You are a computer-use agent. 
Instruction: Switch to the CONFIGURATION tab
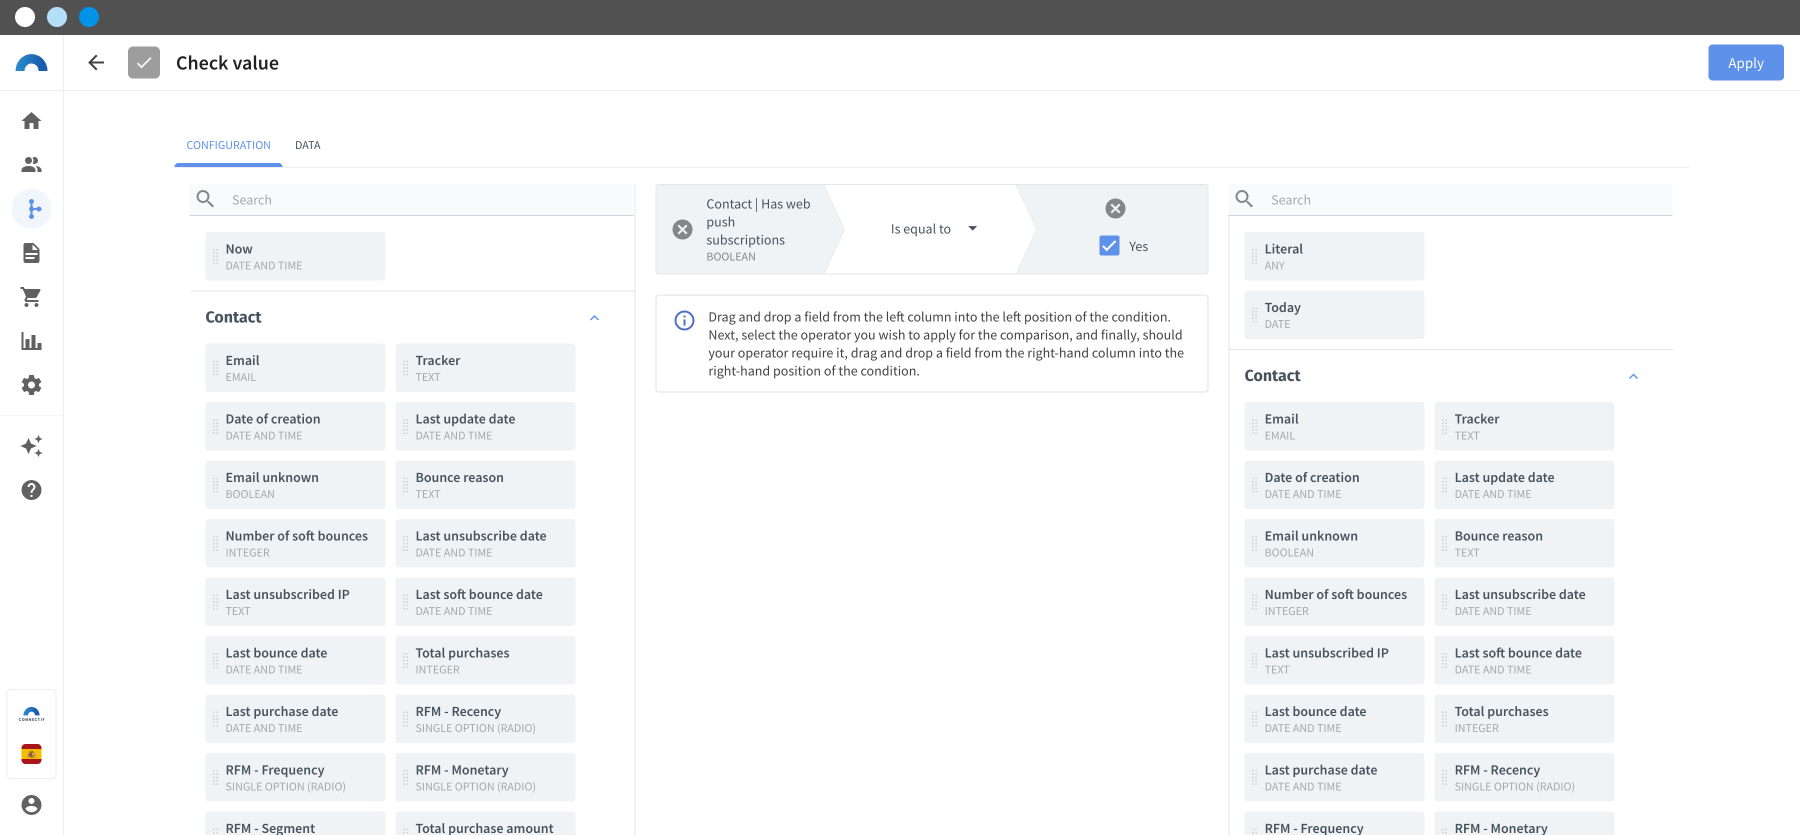click(228, 145)
